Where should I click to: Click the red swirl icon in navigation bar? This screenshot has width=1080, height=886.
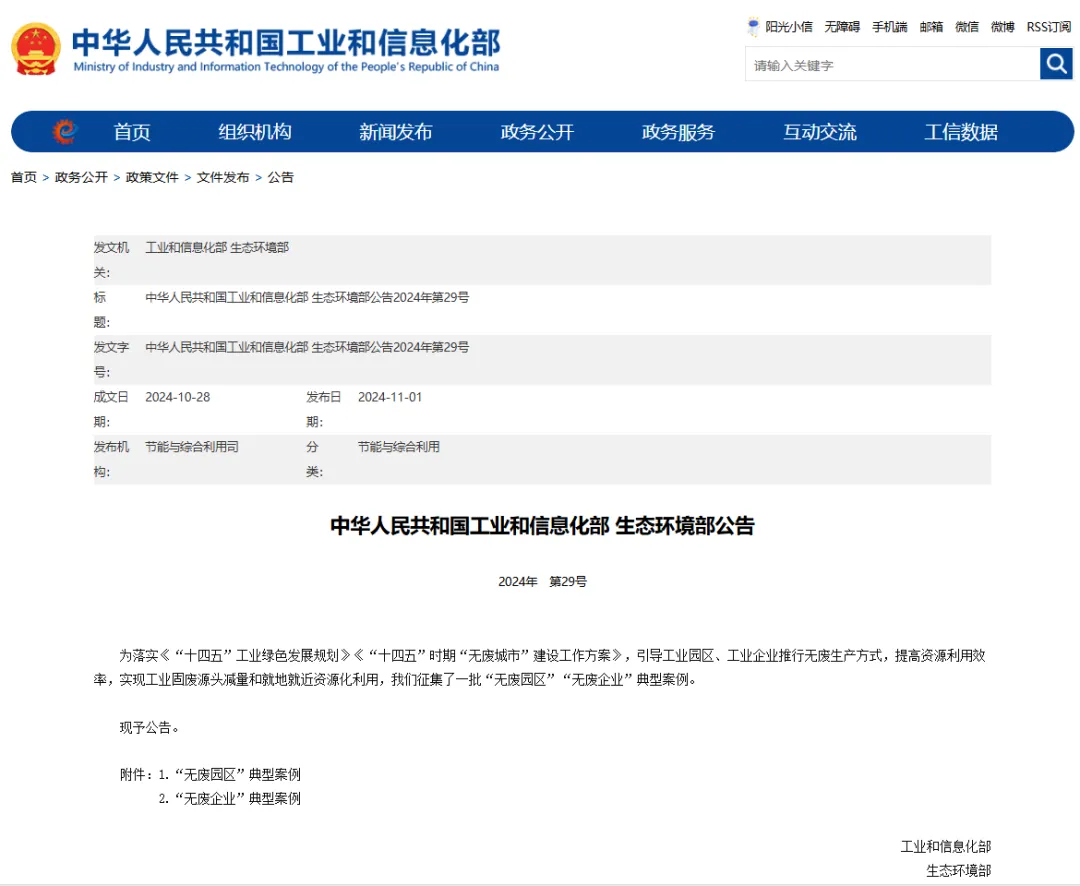click(x=65, y=132)
